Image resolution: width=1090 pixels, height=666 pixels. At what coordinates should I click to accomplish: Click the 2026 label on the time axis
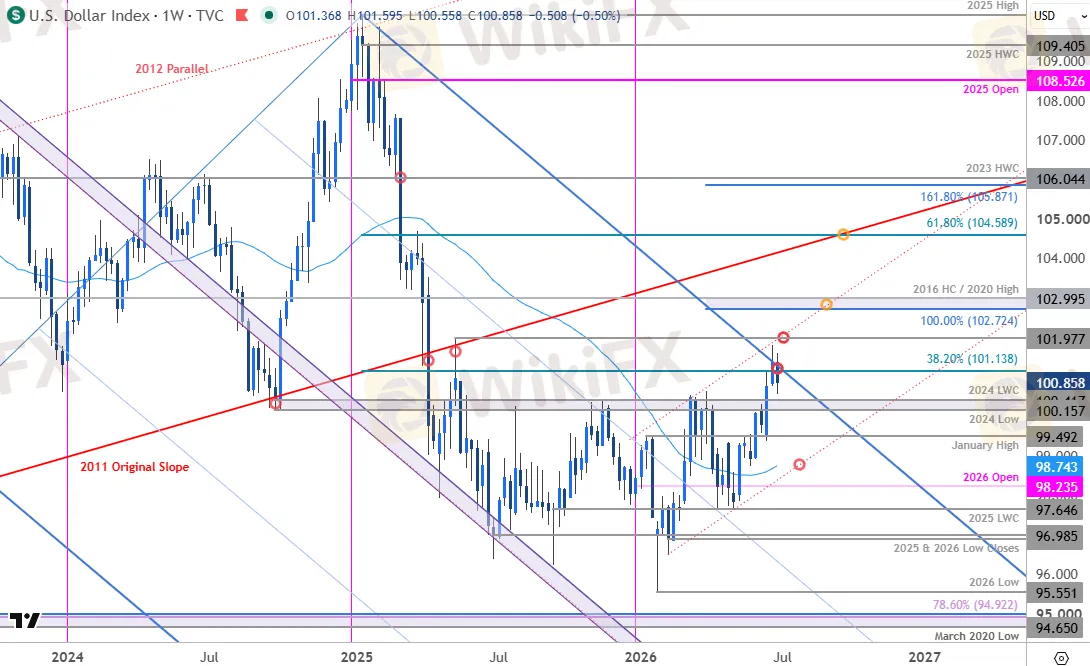640,657
